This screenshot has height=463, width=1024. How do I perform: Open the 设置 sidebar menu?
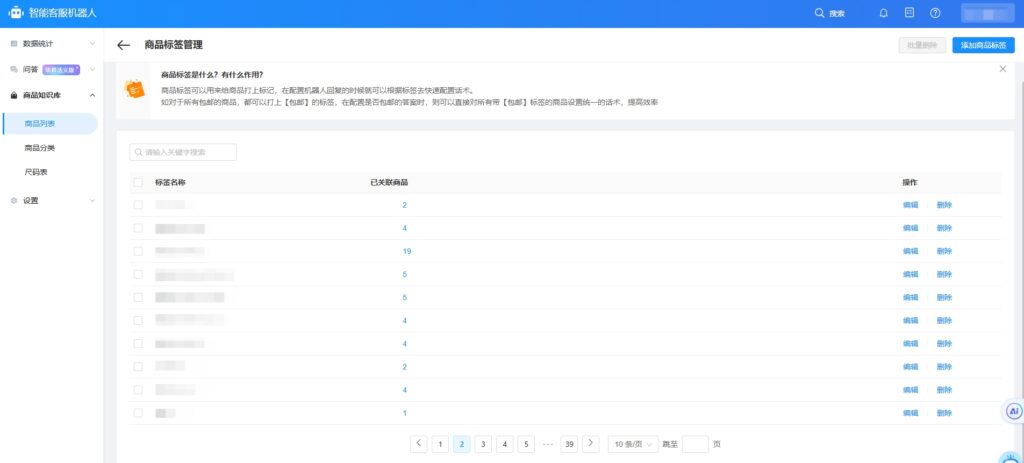[52, 200]
